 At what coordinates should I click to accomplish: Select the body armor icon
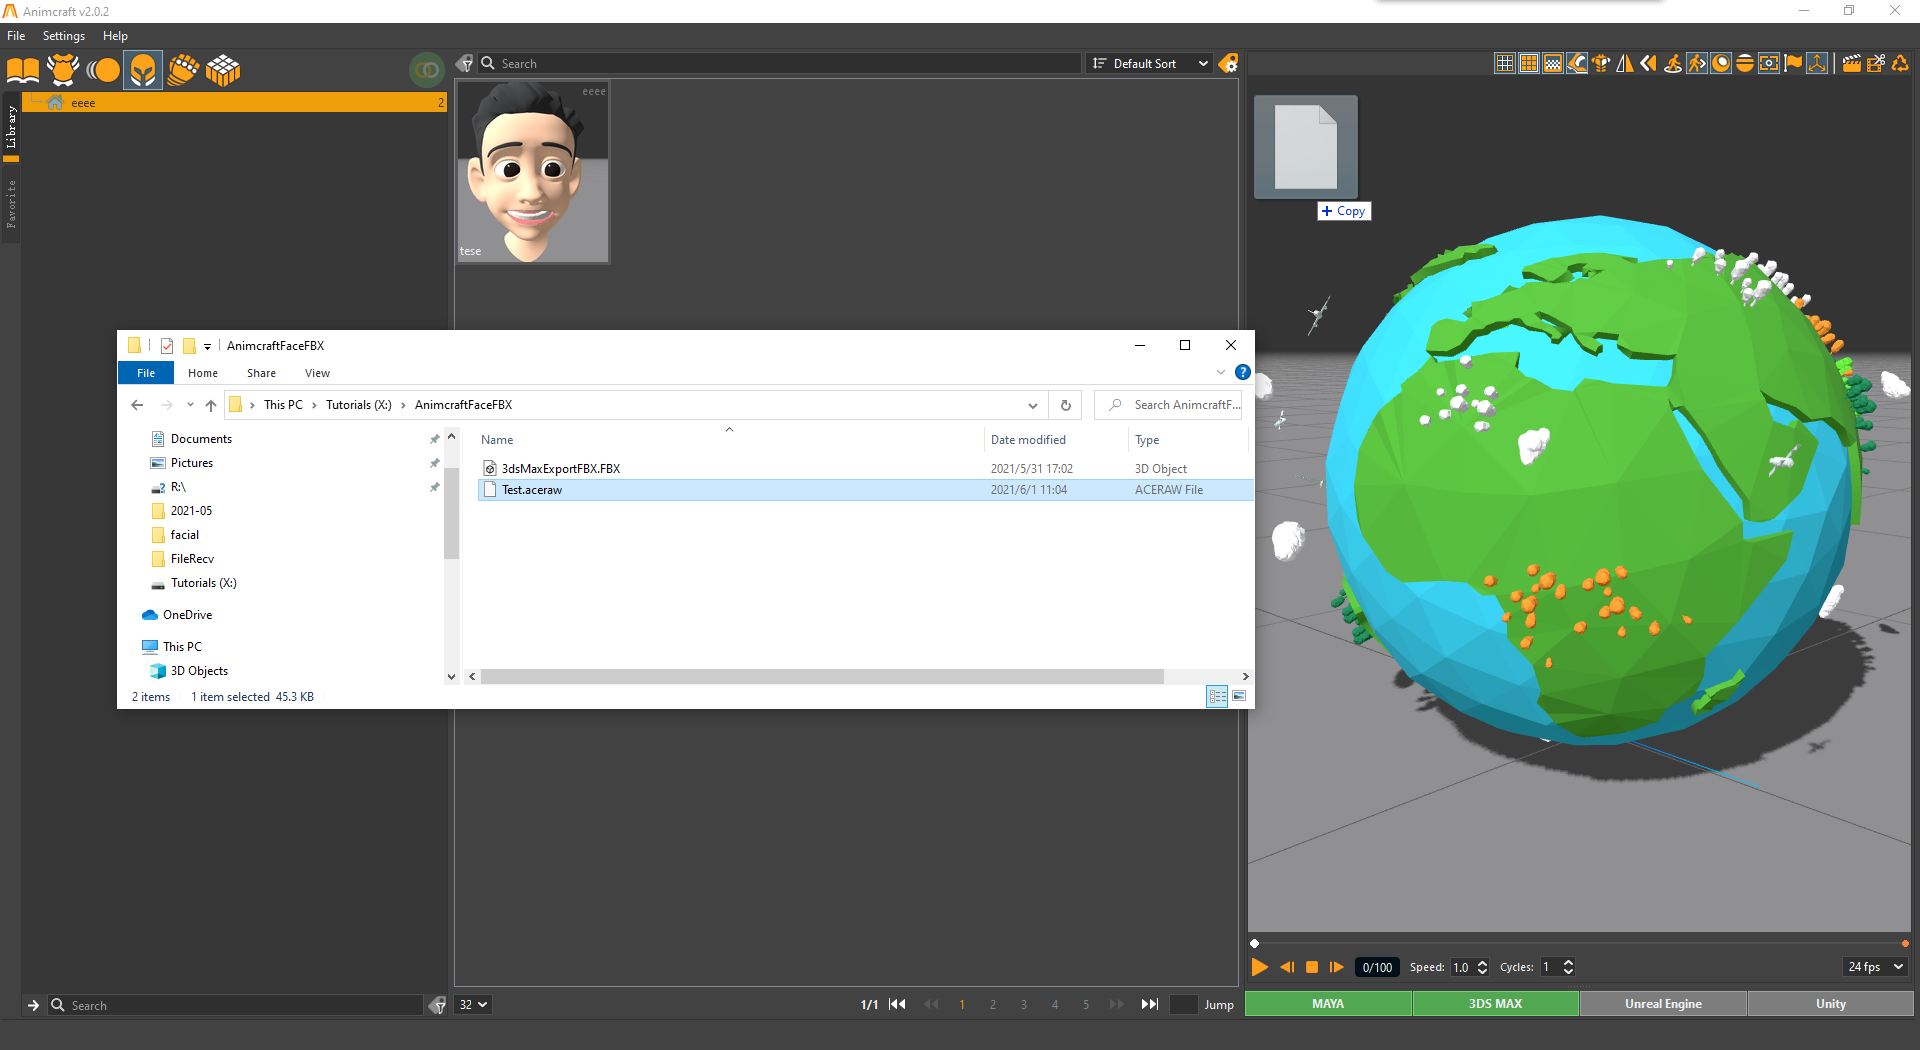(63, 70)
